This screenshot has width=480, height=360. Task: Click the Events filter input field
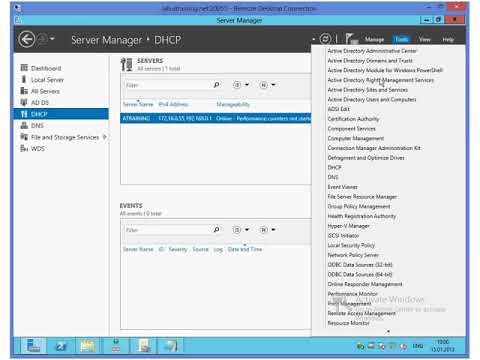coord(167,230)
